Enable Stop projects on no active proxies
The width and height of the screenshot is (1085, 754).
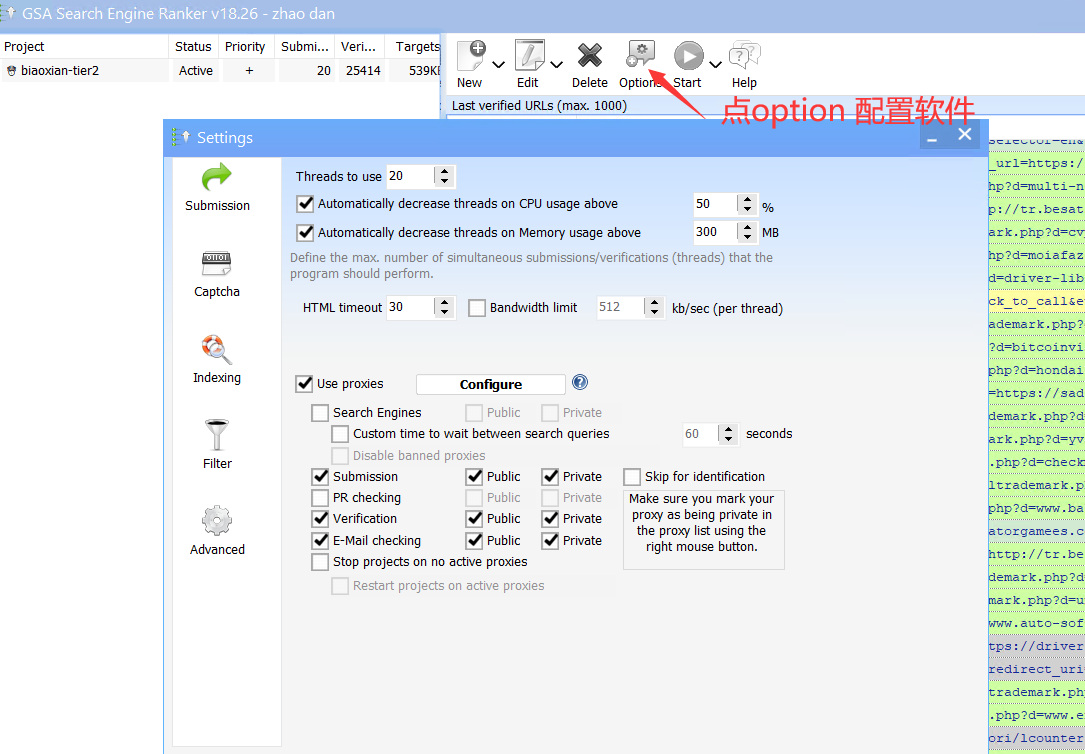[x=320, y=562]
